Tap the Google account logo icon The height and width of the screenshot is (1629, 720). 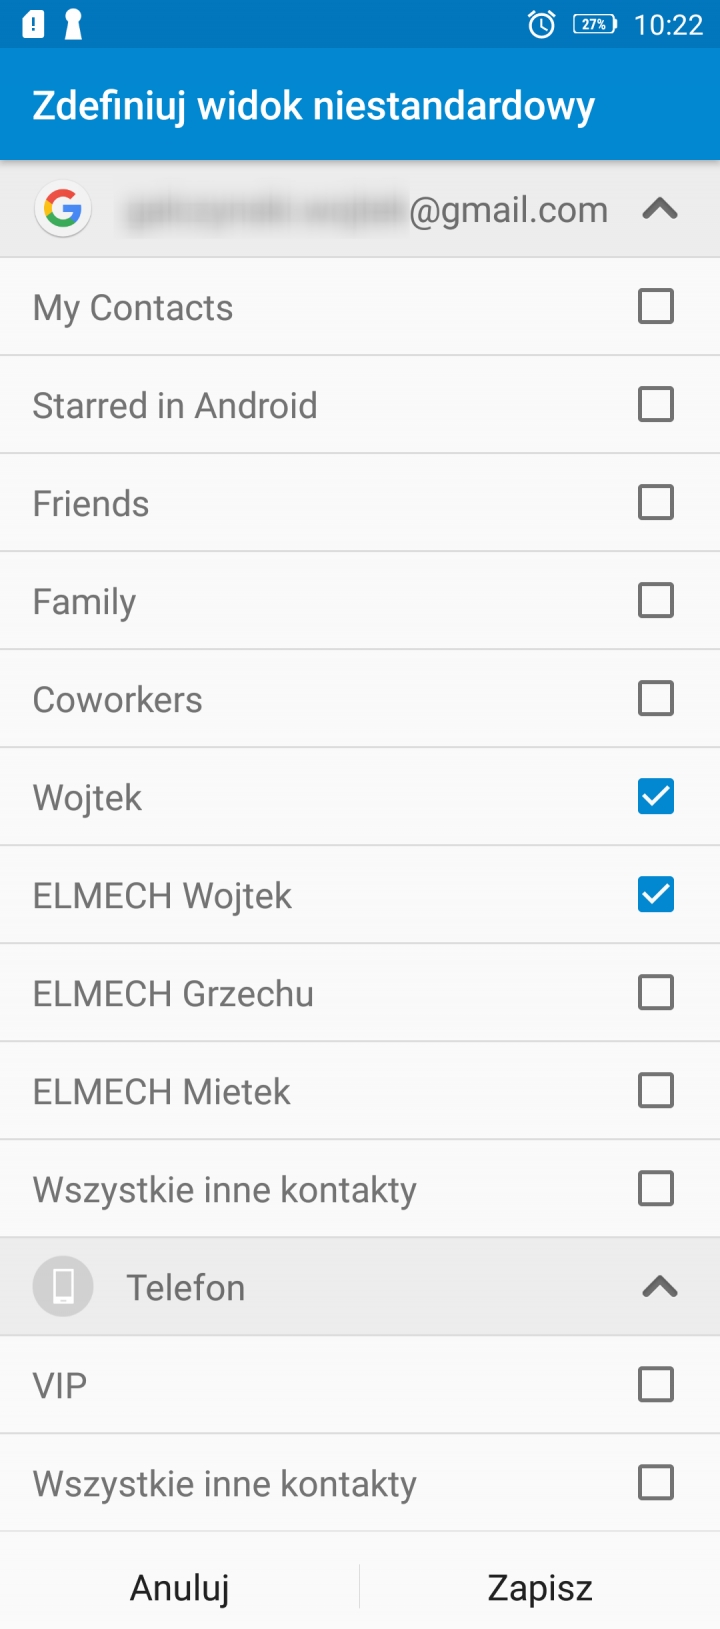click(63, 210)
